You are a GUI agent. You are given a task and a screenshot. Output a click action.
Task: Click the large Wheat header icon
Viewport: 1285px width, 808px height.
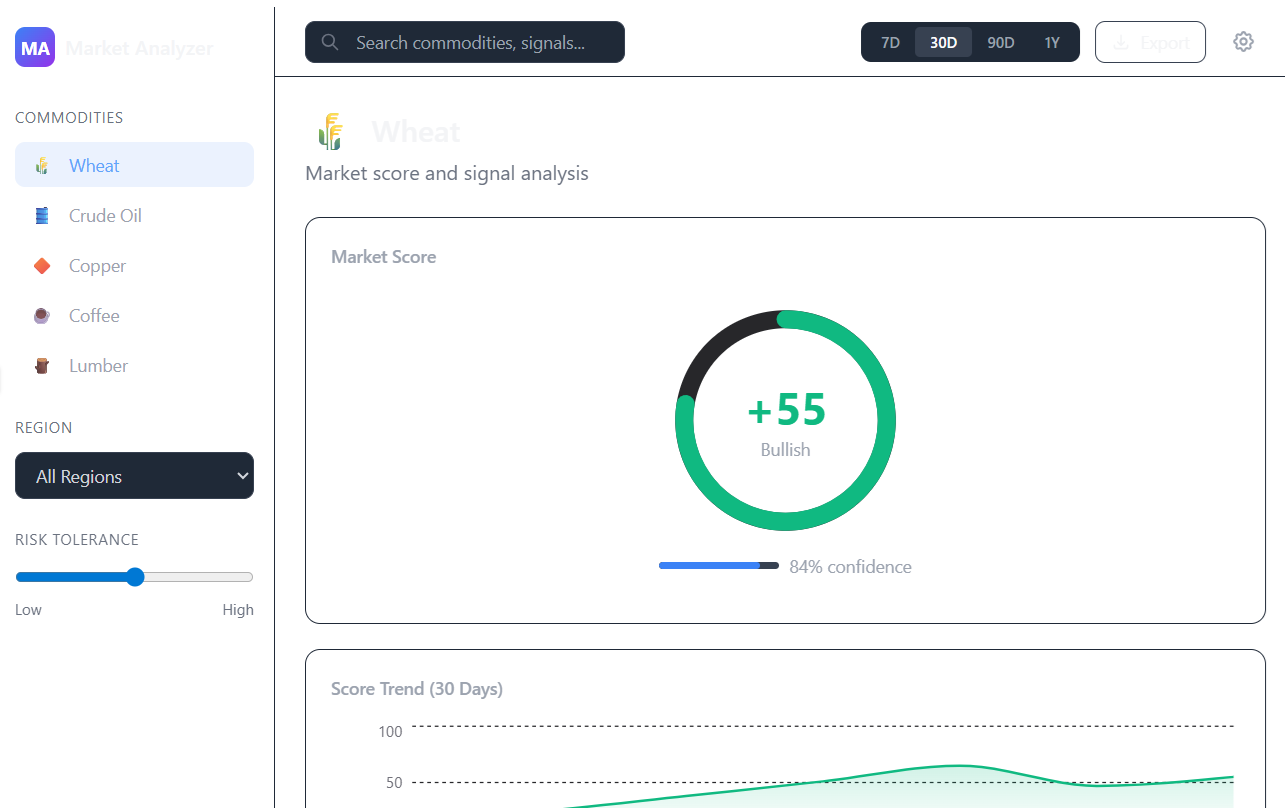pyautogui.click(x=331, y=132)
